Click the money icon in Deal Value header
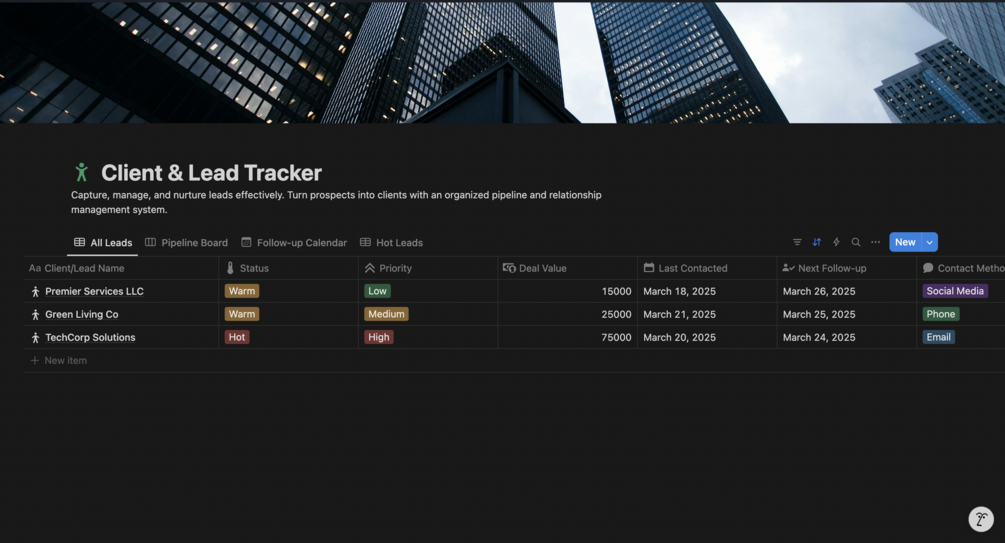Viewport: 1005px width, 543px height. click(x=509, y=268)
